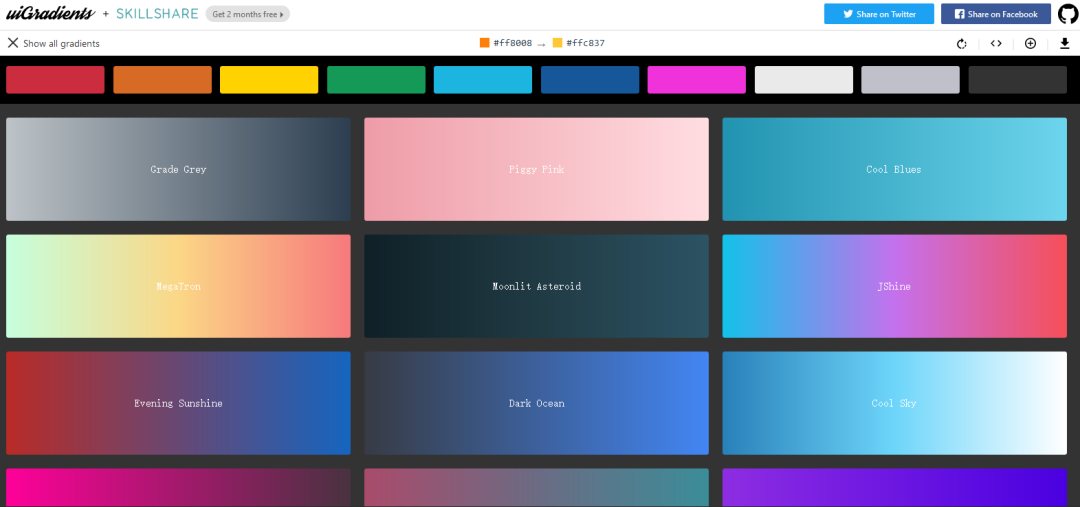Image resolution: width=1080 pixels, height=507 pixels.
Task: Select the Cool Blues gradient
Action: (x=895, y=169)
